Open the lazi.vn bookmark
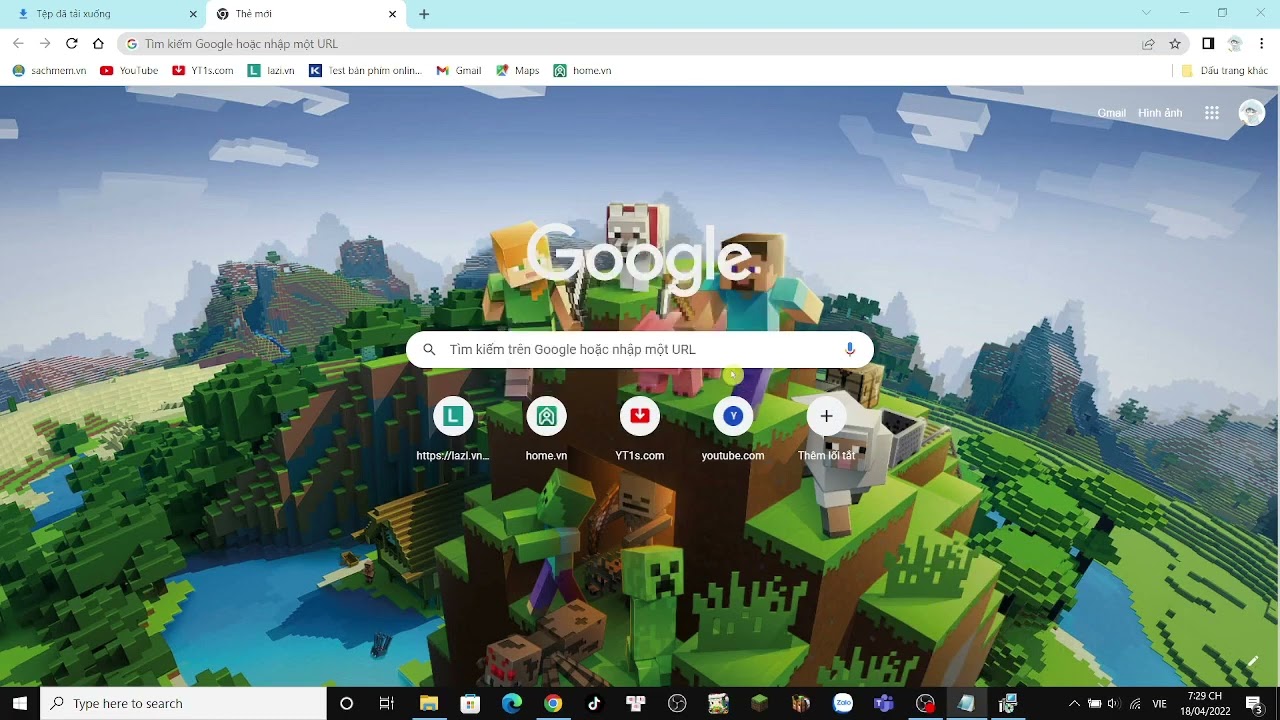Screen dimensions: 1280x720 click(x=271, y=71)
